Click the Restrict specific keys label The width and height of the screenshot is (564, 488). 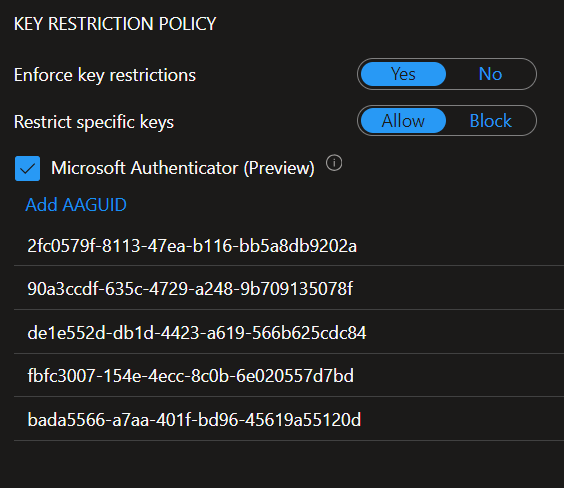94,122
